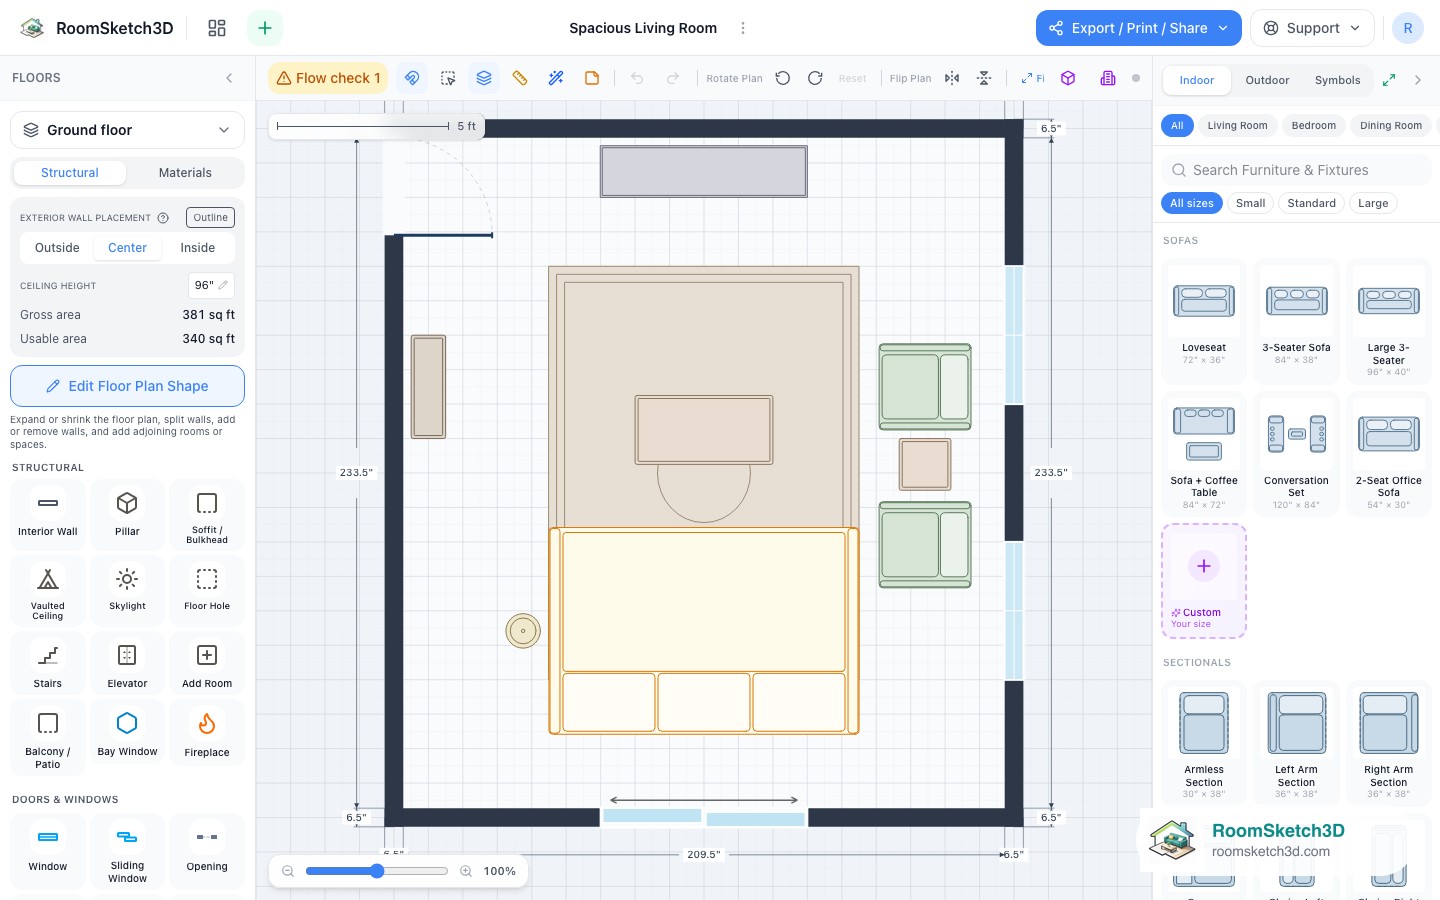Collapse the Floors sidebar panel
The width and height of the screenshot is (1440, 900).
229,78
